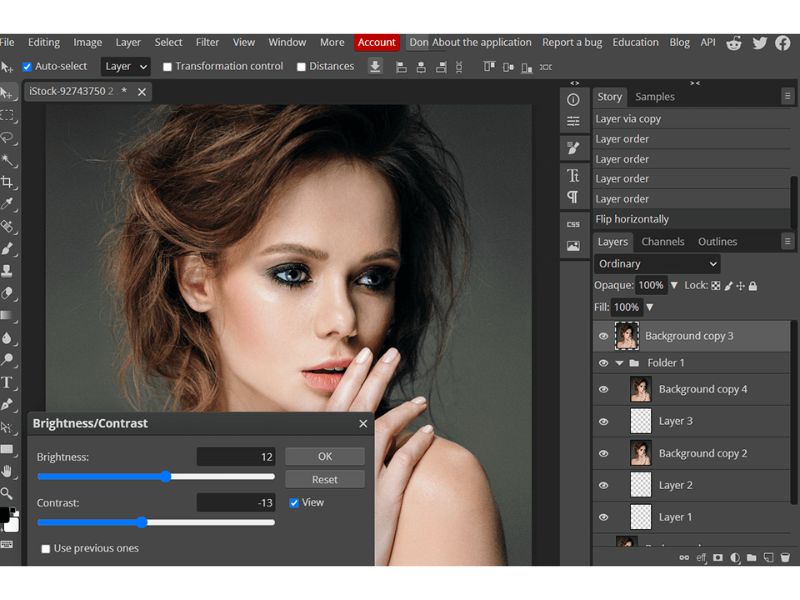Hide the Background copy 4 layer
This screenshot has width=800, height=600.
point(603,388)
